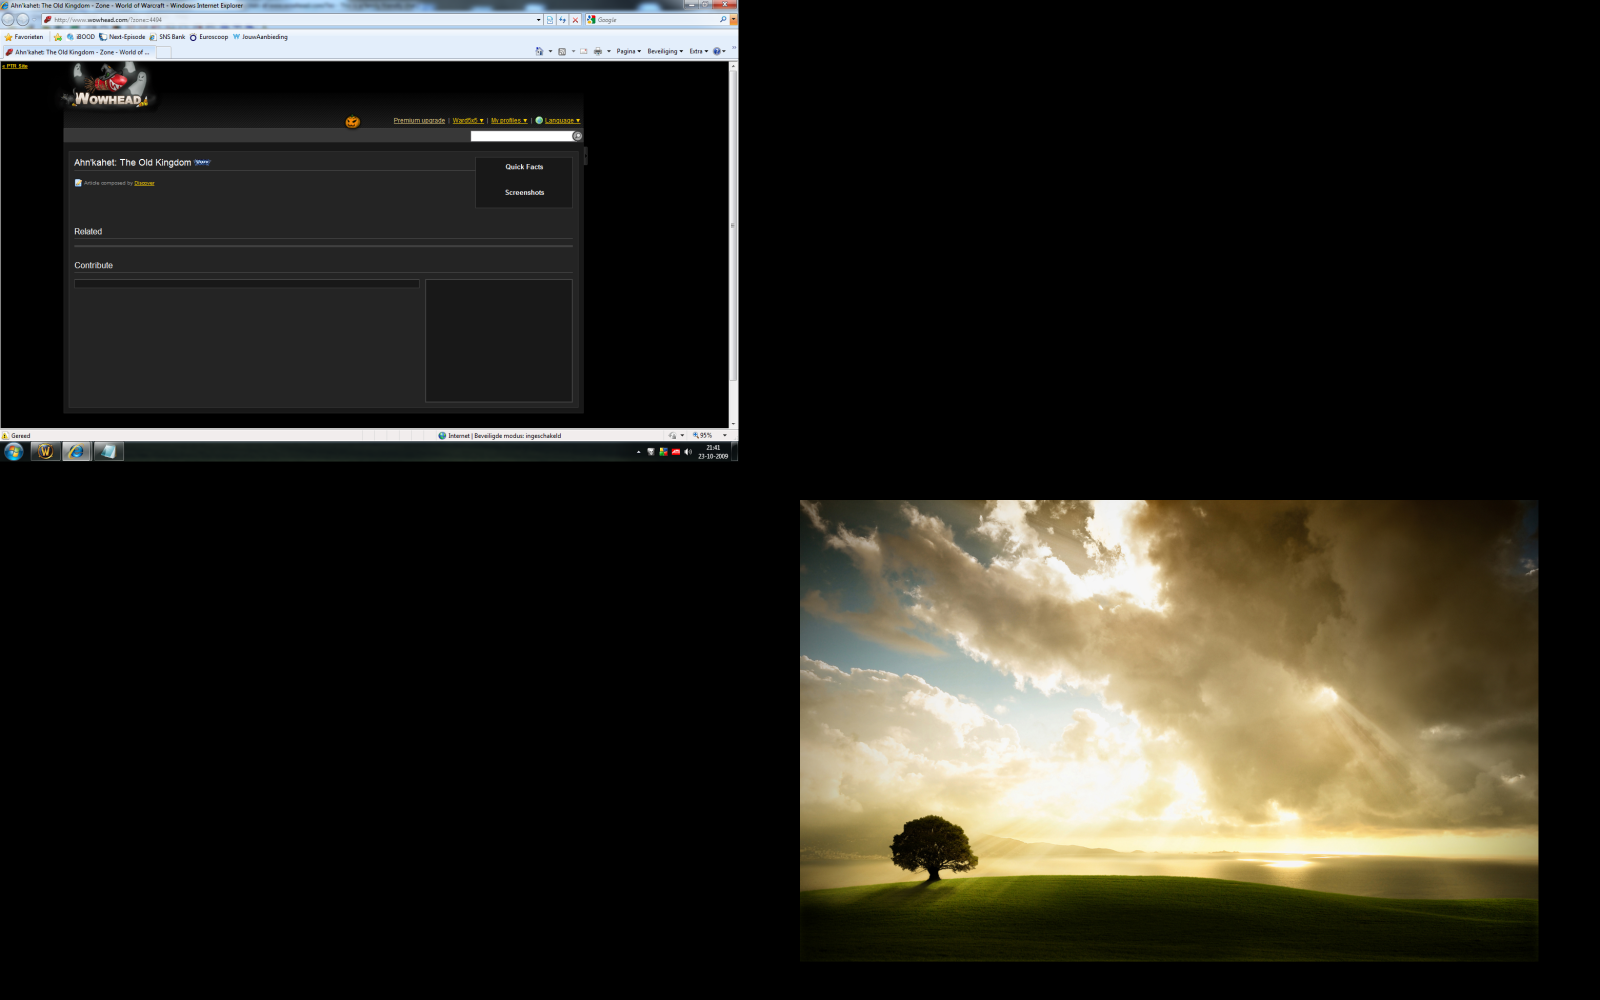
Task: Open the Ward5x5 user dropdown
Action: [x=468, y=120]
